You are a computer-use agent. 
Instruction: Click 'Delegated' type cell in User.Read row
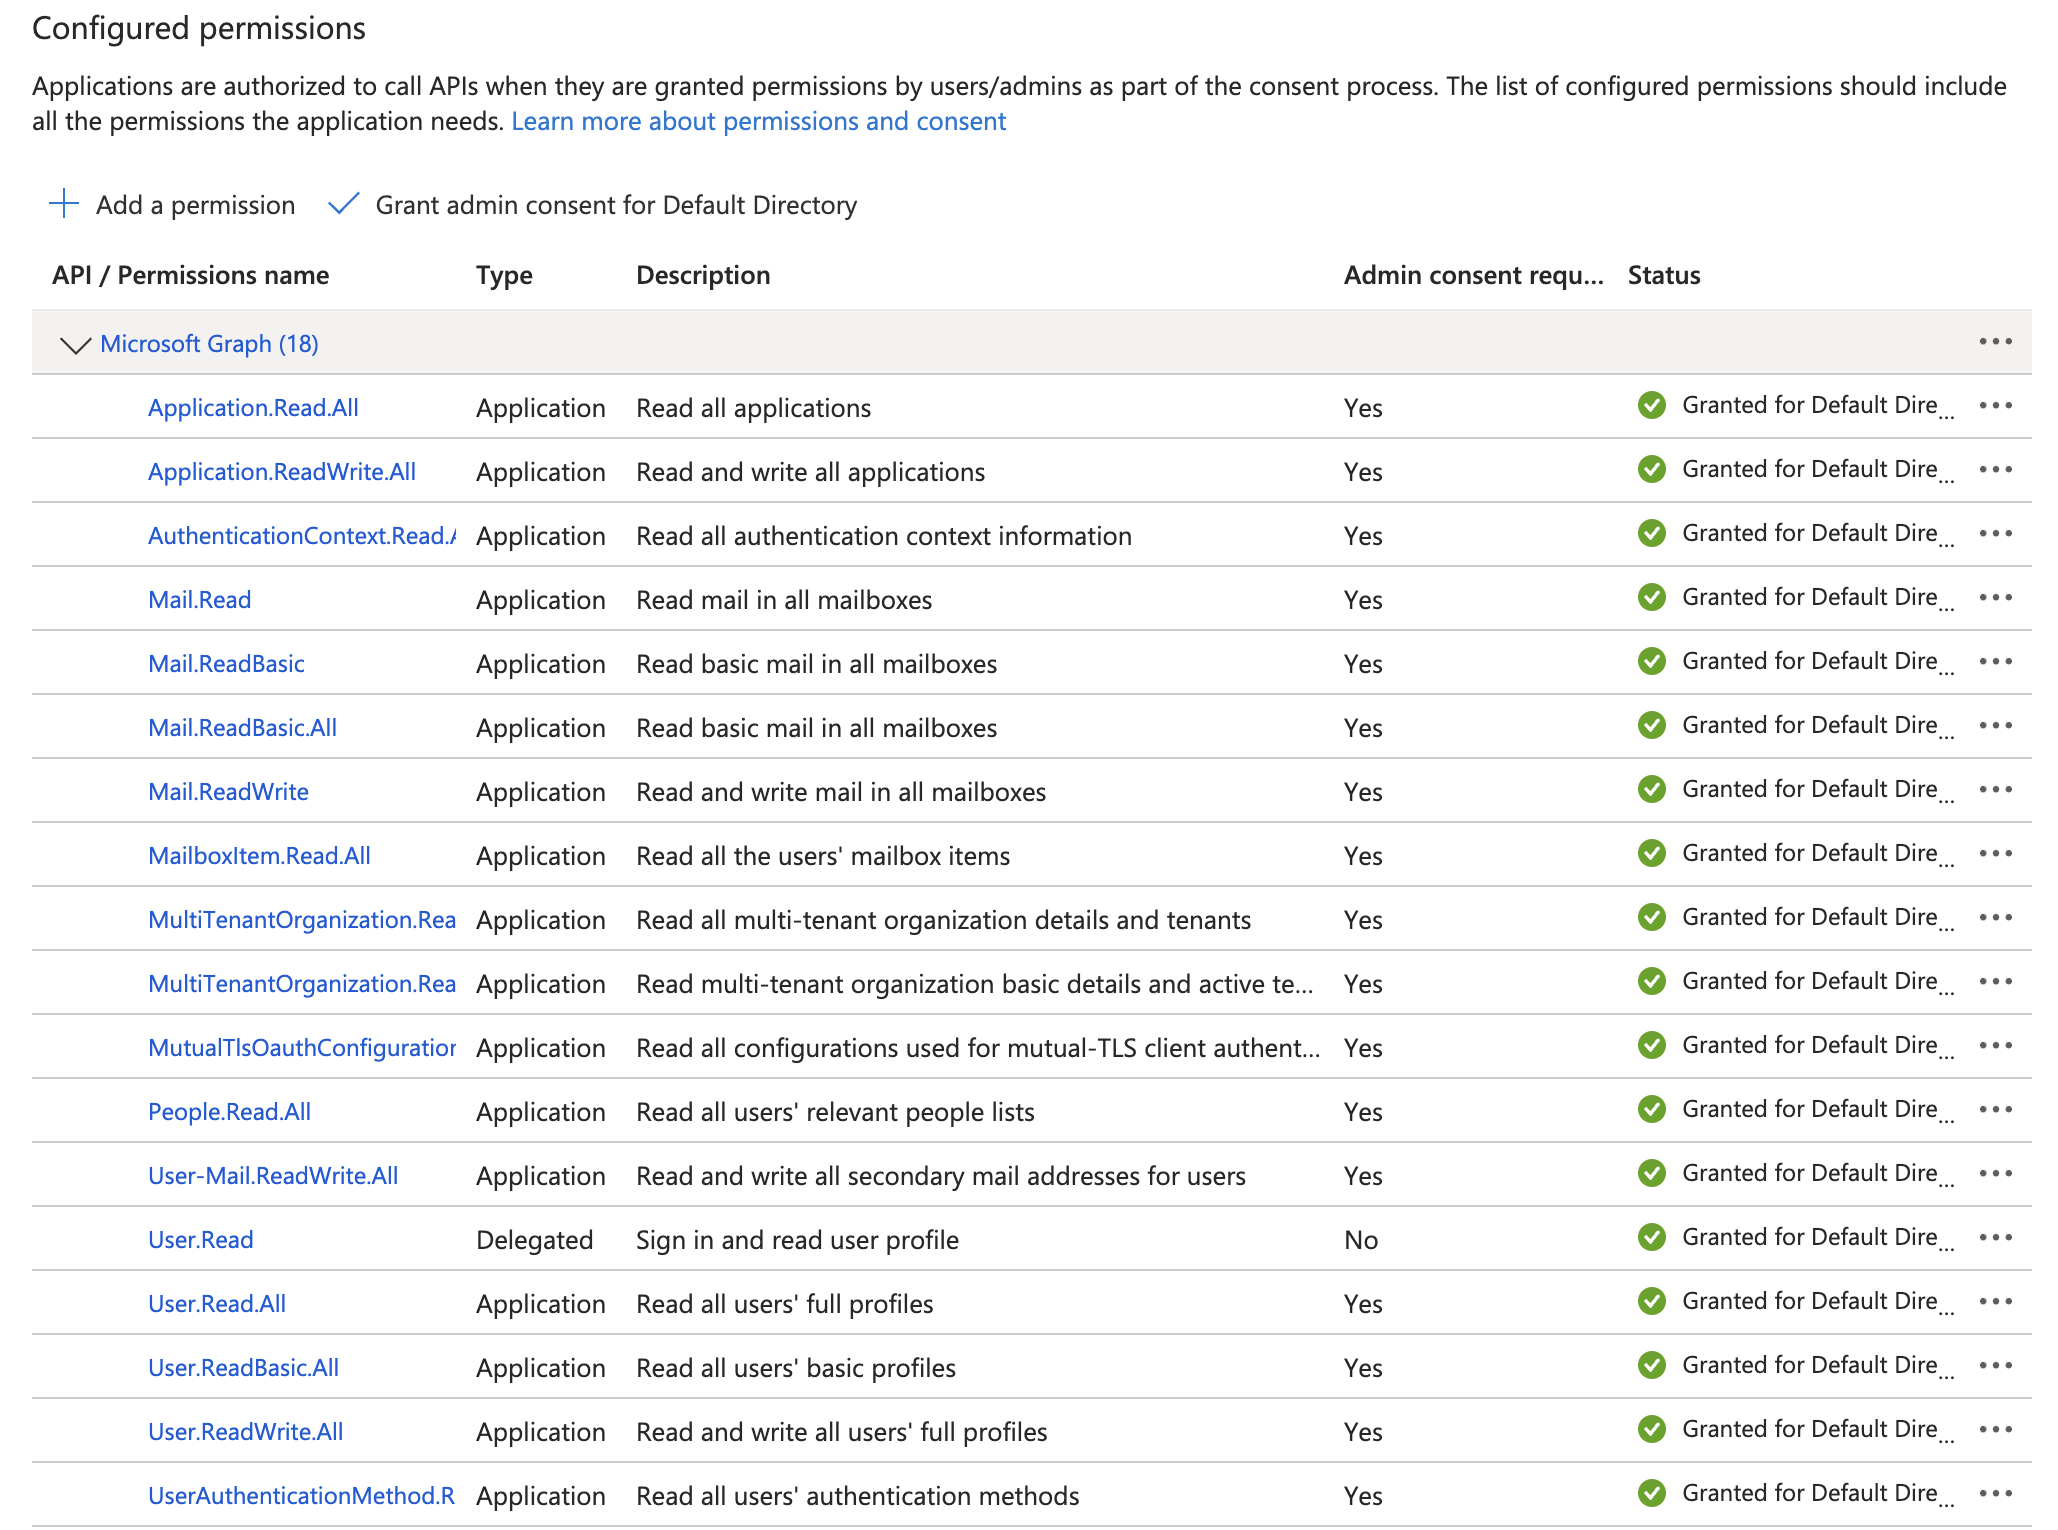point(534,1240)
